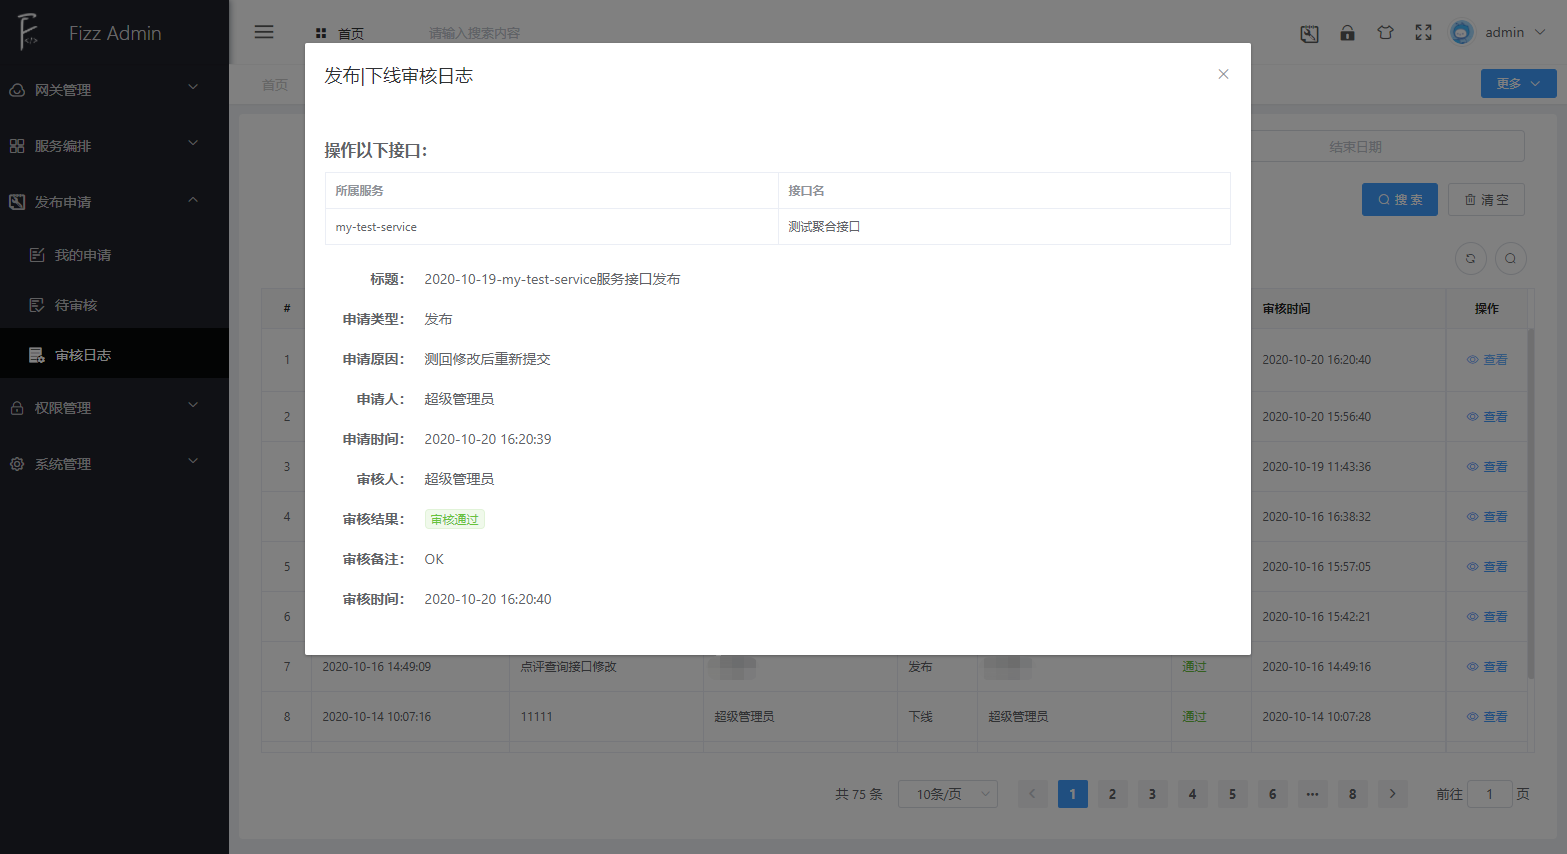Toggle the sidebar hamburger menu icon
This screenshot has width=1567, height=854.
(264, 32)
